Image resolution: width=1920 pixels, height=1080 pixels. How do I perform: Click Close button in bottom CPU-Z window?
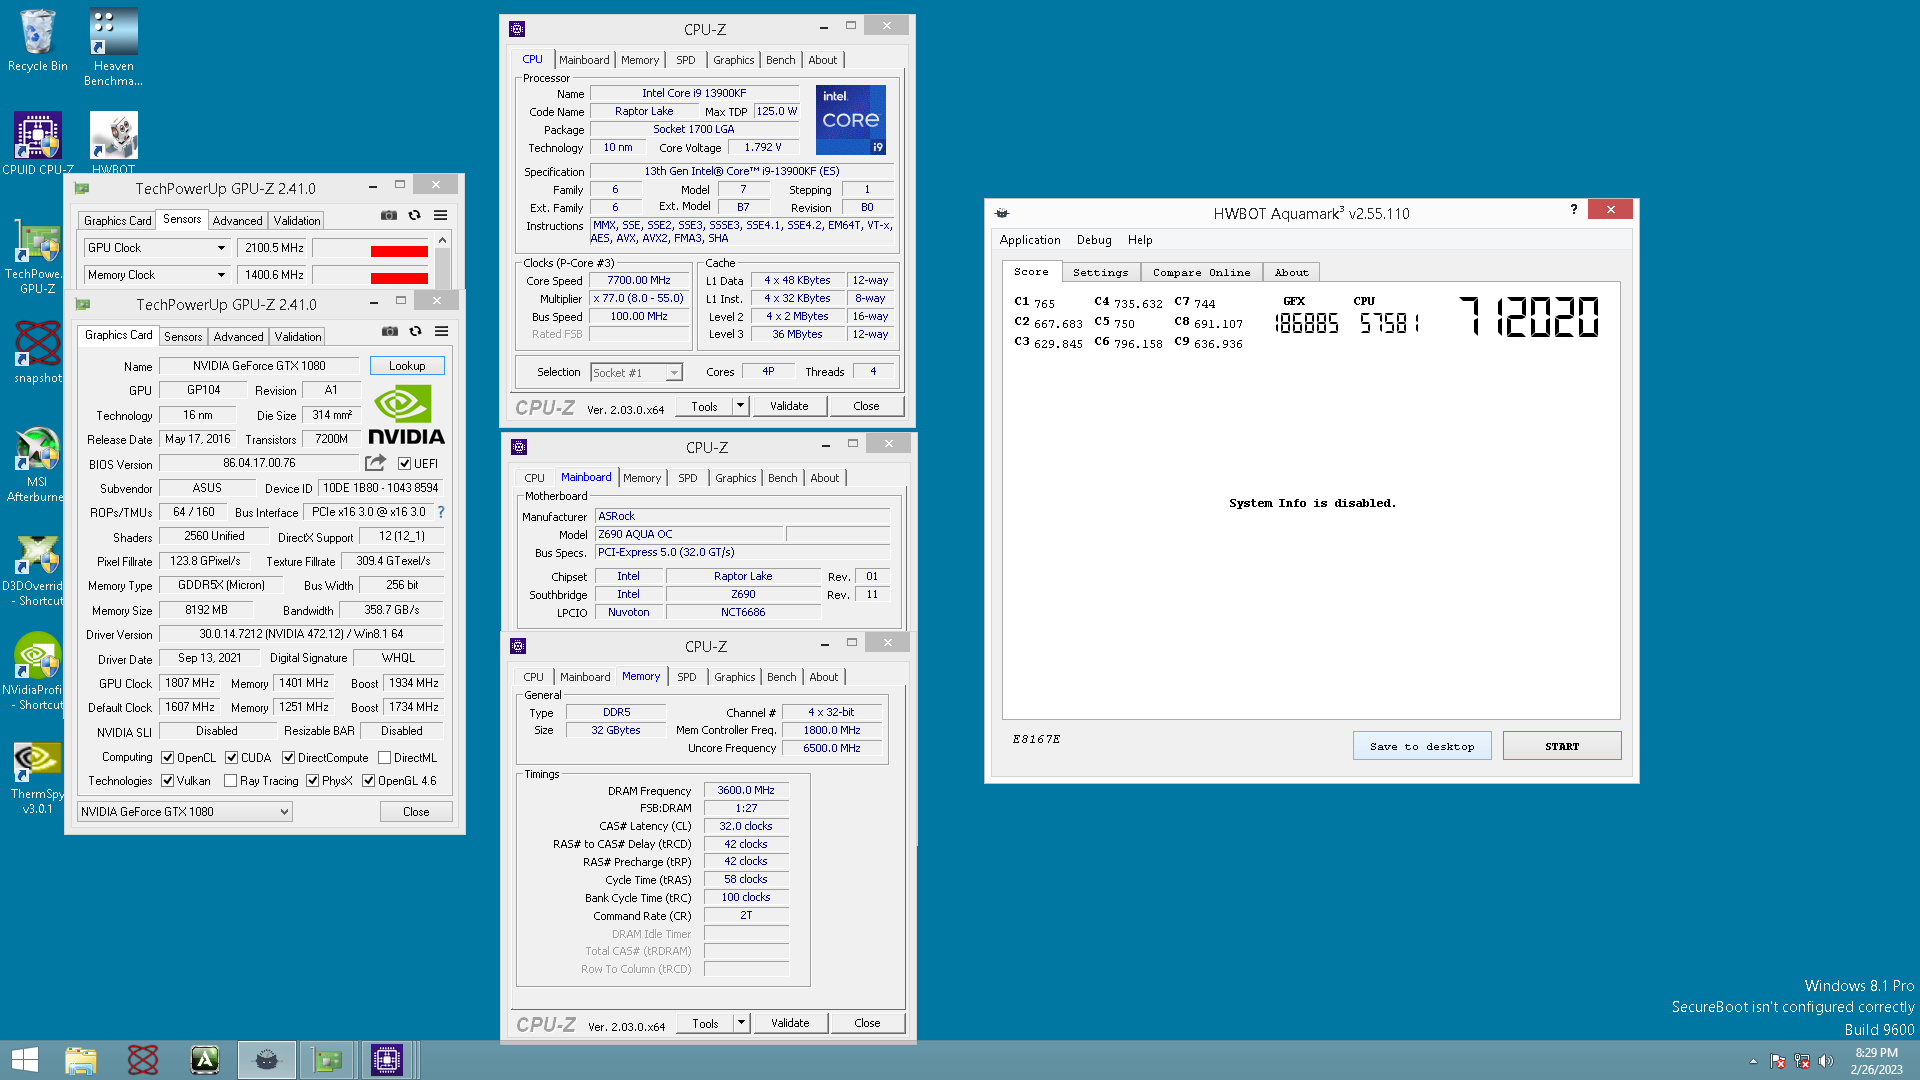coord(867,1023)
